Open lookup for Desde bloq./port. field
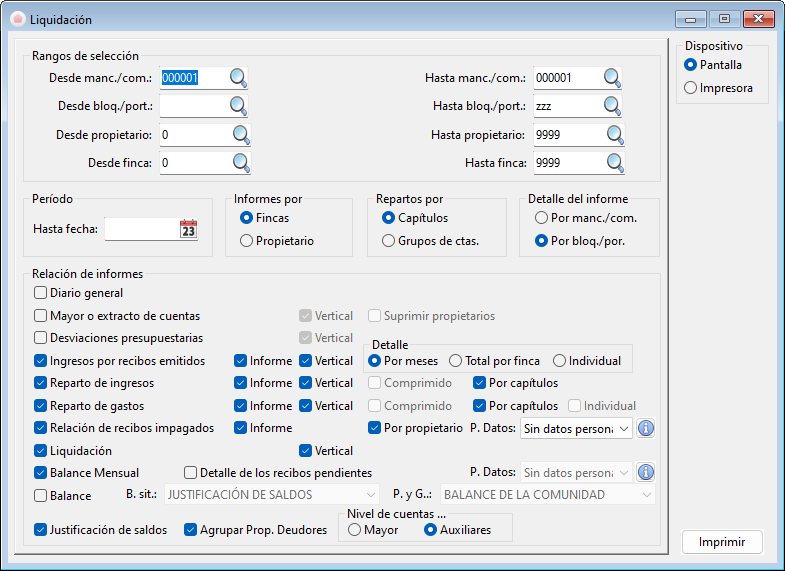 (x=238, y=106)
